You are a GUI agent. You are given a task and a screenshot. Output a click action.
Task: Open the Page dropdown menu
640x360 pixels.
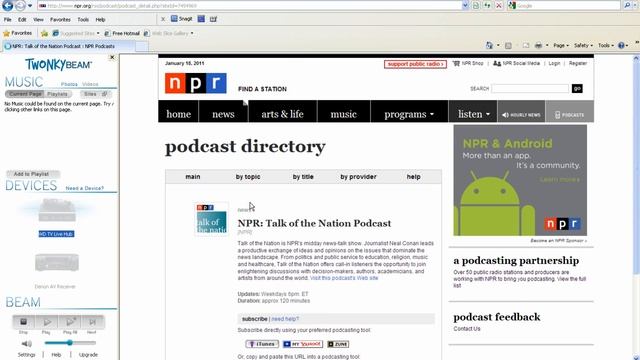tap(561, 45)
